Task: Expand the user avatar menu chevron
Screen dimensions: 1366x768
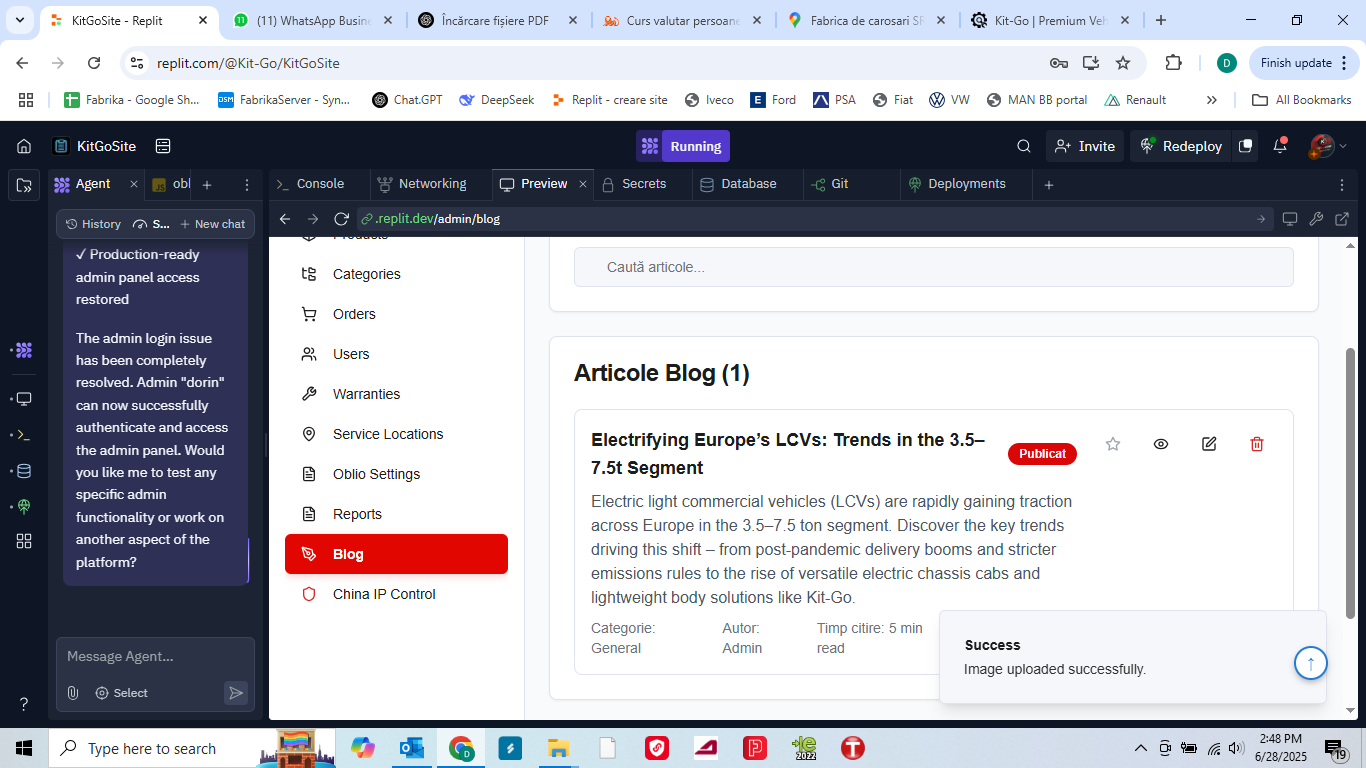Action: (x=1343, y=146)
